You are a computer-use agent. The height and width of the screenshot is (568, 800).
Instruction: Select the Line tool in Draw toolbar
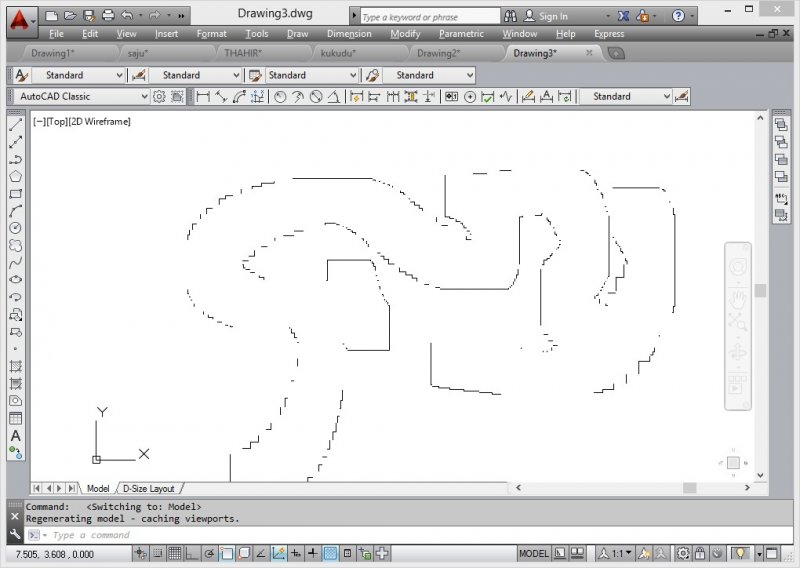coord(15,125)
